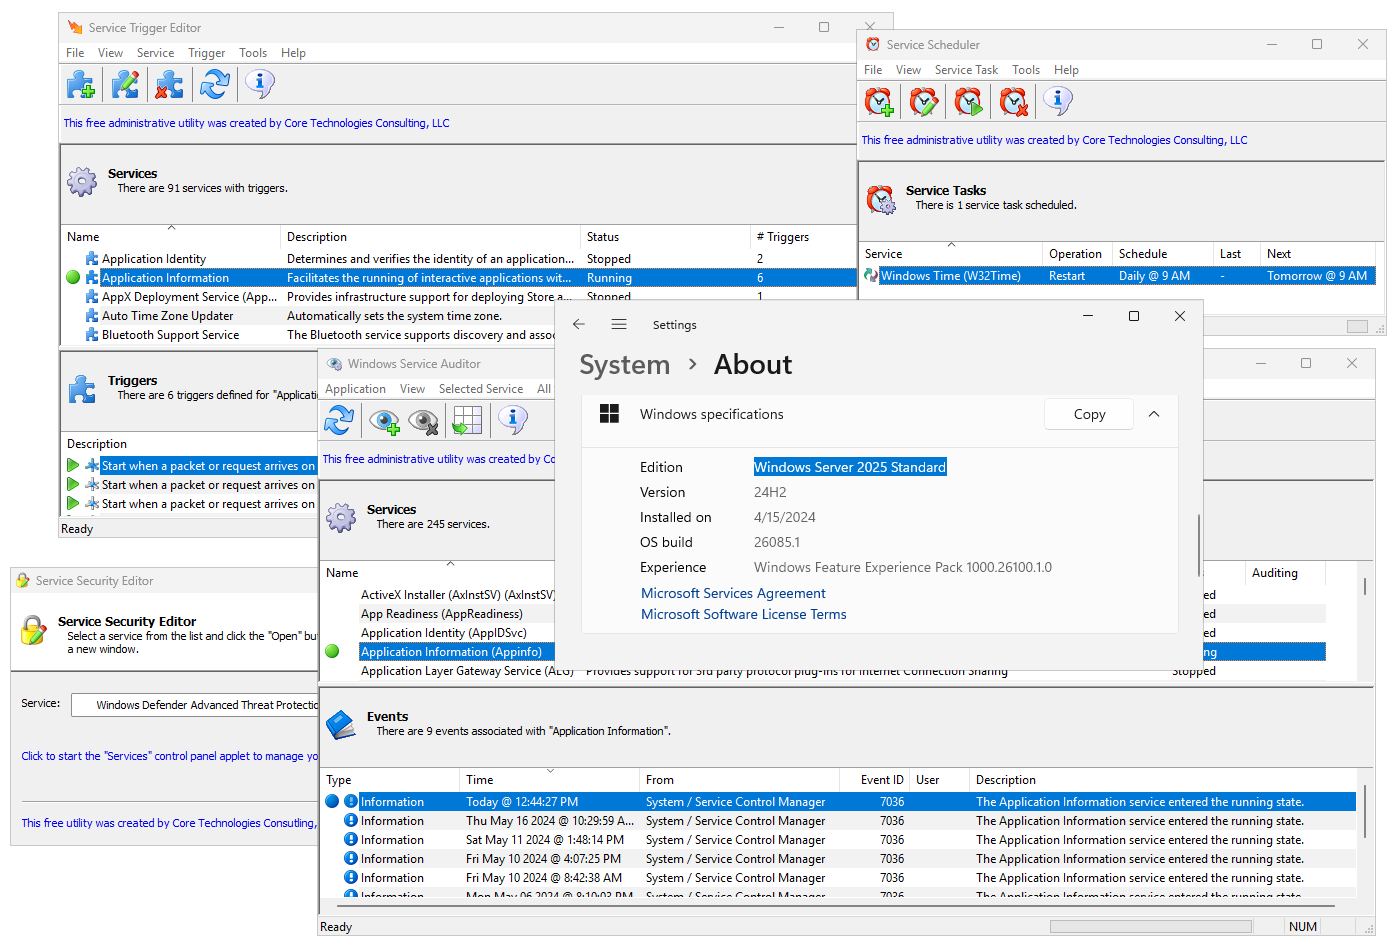Click Add Trigger puzzle icon in Service Trigger Editor
The height and width of the screenshot is (945, 1399).
[81, 85]
